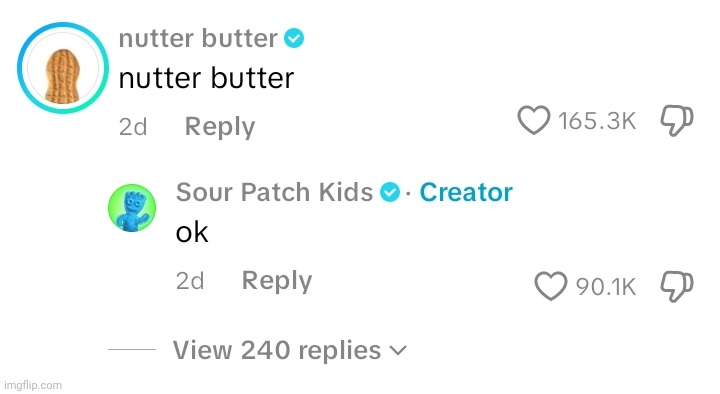This screenshot has height=394, width=720.
Task: Click the imgflip.com watermark
Action: 33,385
